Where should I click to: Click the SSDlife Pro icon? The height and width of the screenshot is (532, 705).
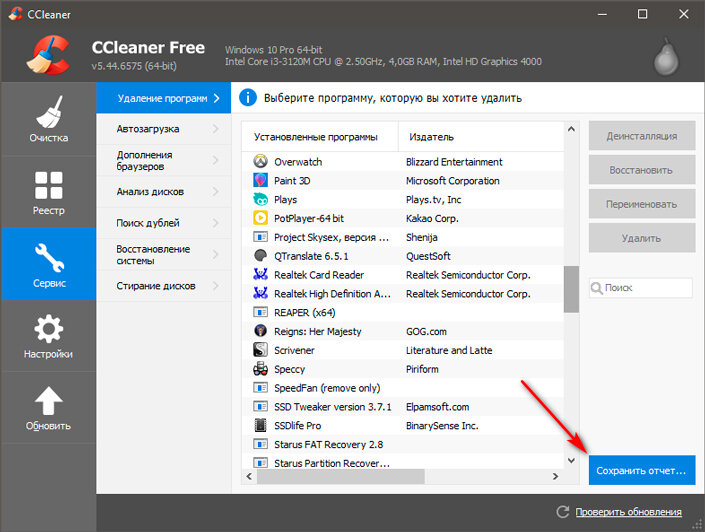click(x=260, y=425)
